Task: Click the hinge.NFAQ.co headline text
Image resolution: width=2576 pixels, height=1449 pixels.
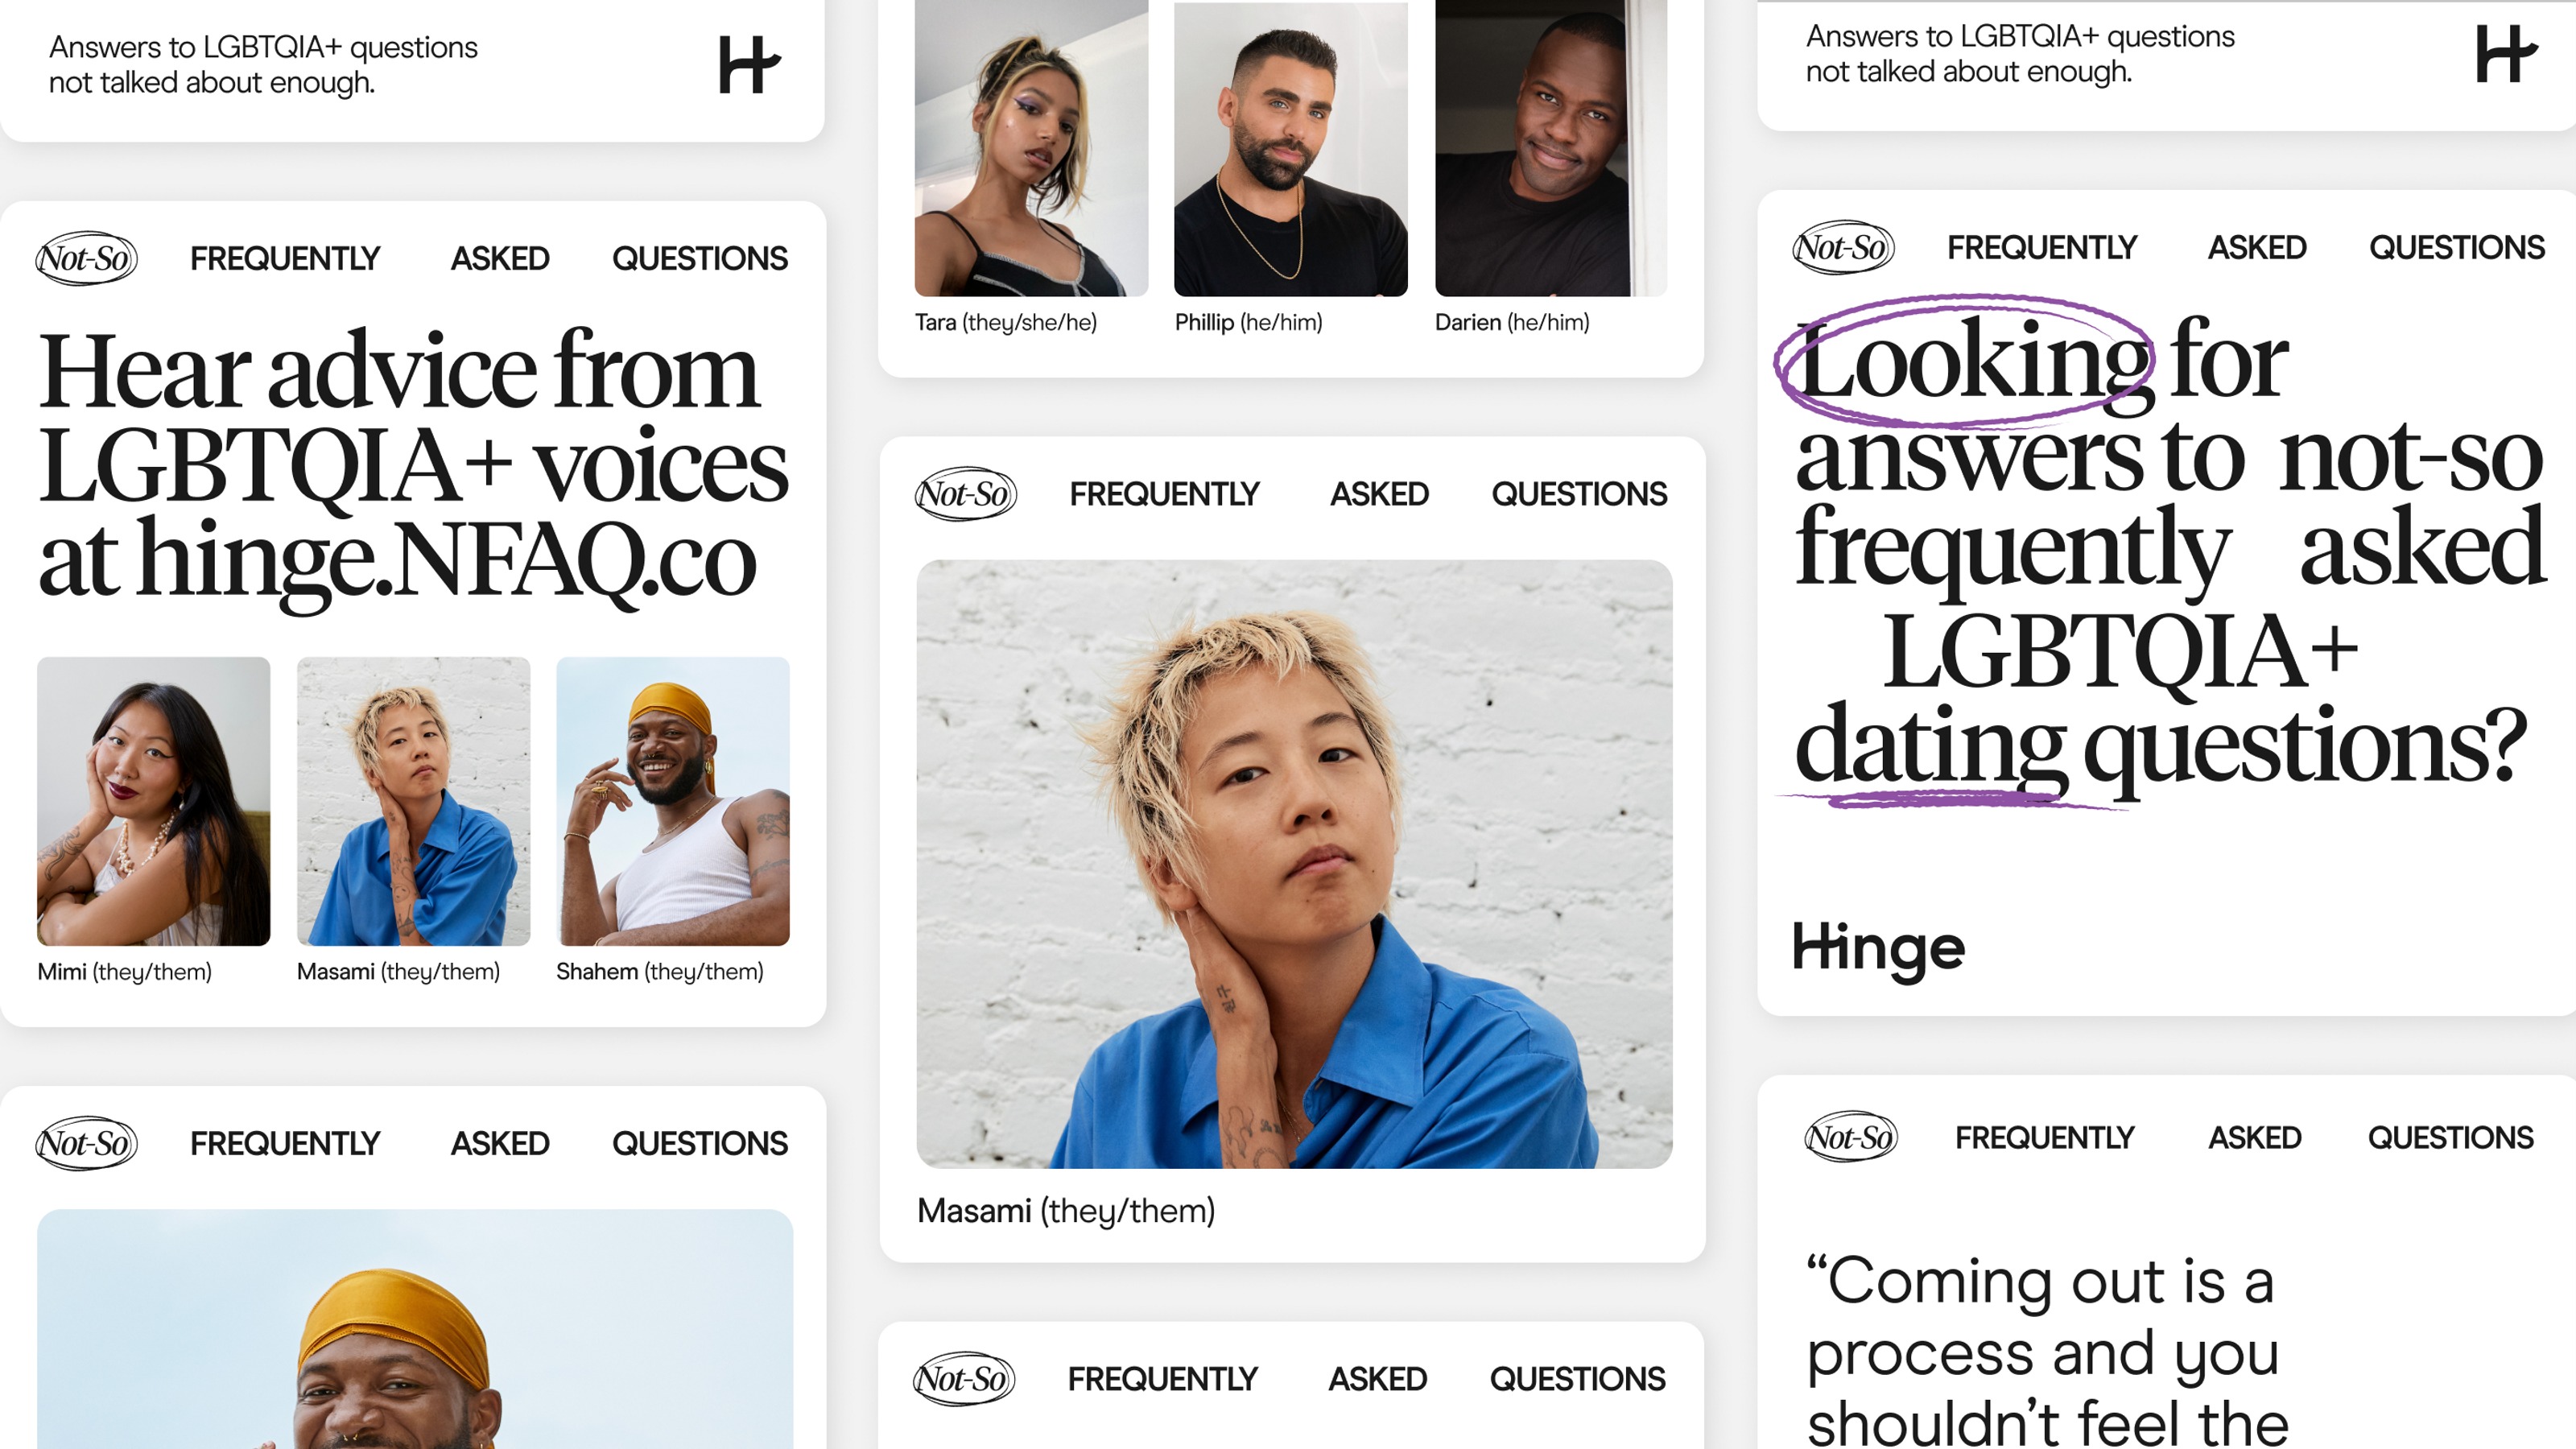Action: (x=398, y=560)
